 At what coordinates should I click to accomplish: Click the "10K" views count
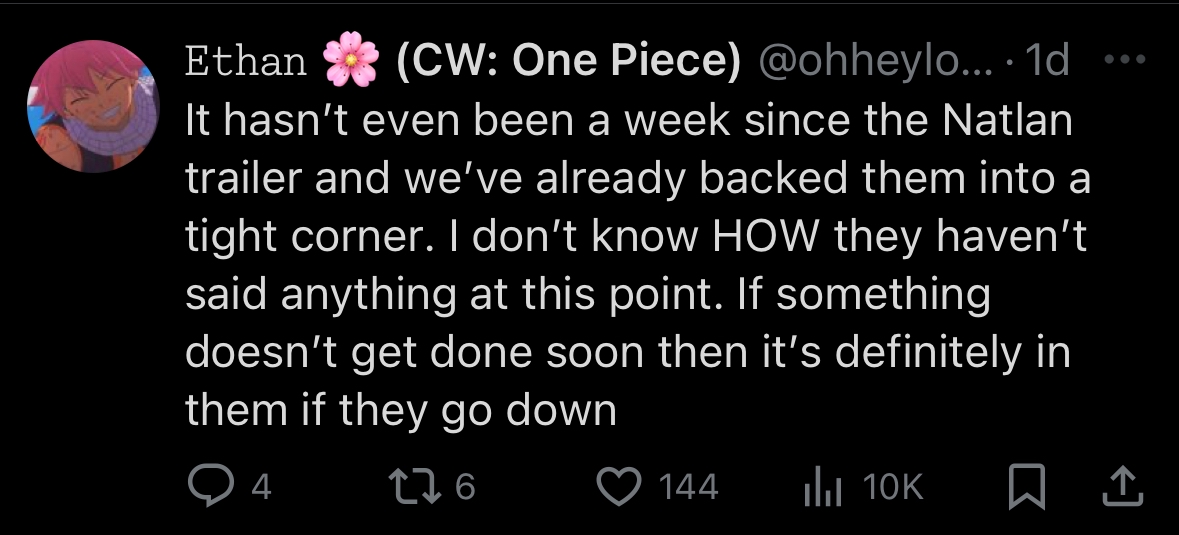point(890,487)
